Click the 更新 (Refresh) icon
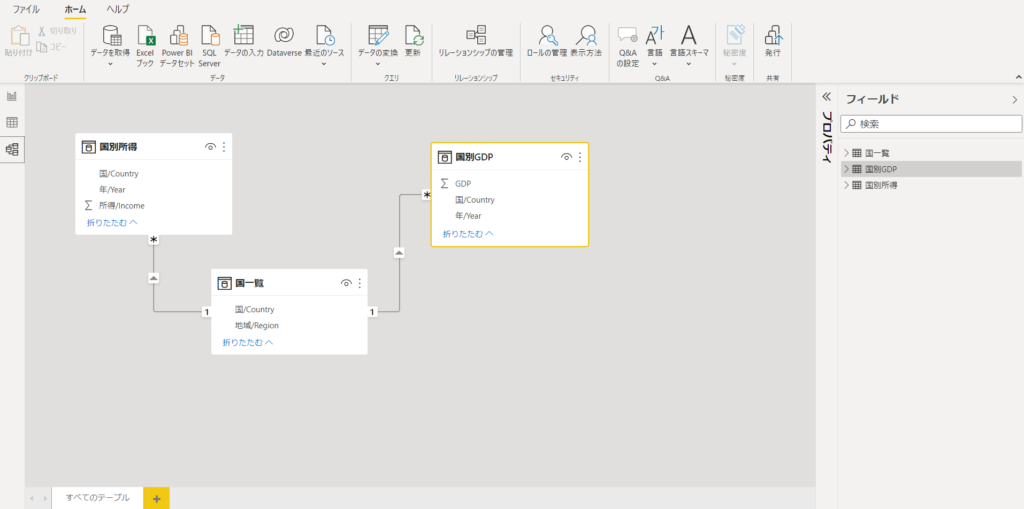This screenshot has height=509, width=1024. tap(413, 35)
